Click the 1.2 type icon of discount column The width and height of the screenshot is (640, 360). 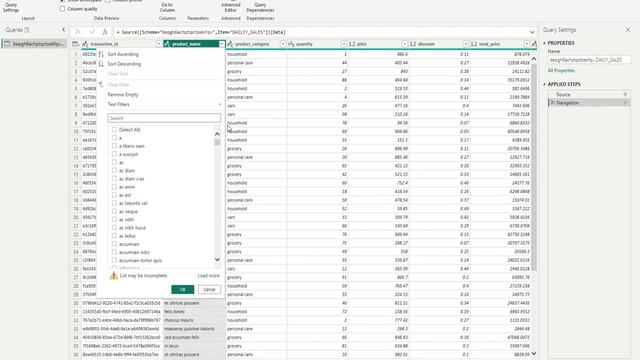point(413,44)
